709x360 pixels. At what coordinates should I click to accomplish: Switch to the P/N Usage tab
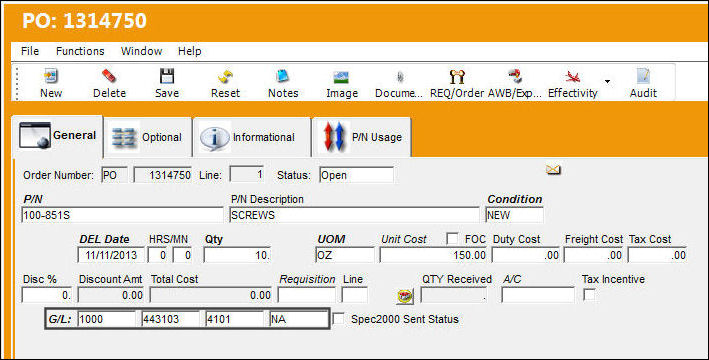point(361,137)
